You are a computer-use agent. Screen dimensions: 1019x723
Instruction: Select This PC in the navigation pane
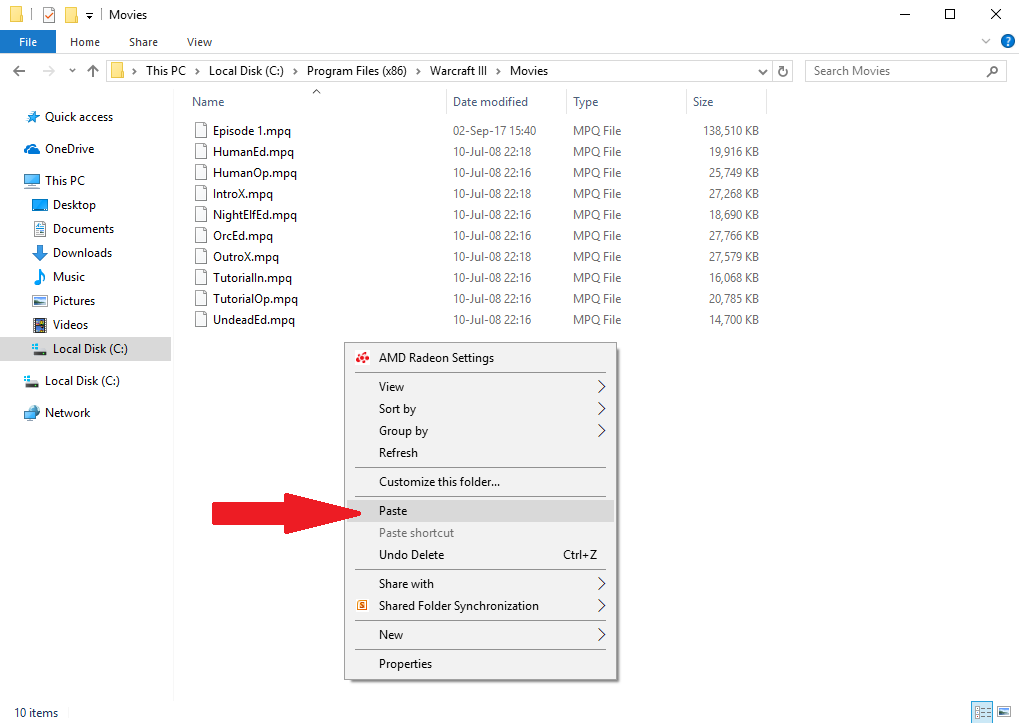point(64,181)
